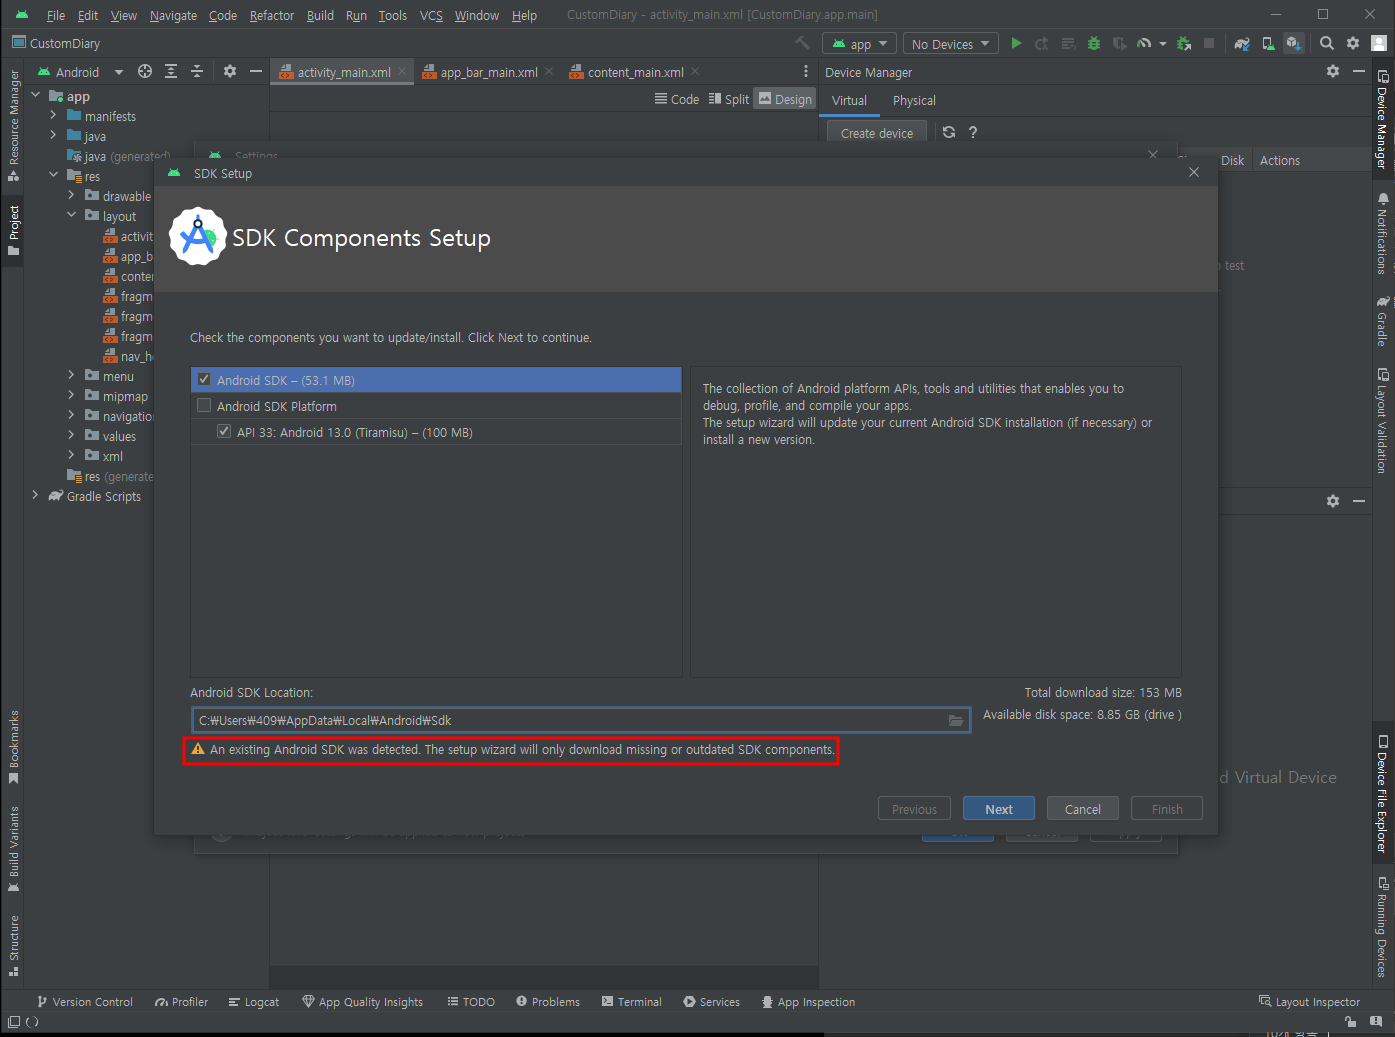Open the File menu
The image size is (1395, 1037).
[x=56, y=15]
